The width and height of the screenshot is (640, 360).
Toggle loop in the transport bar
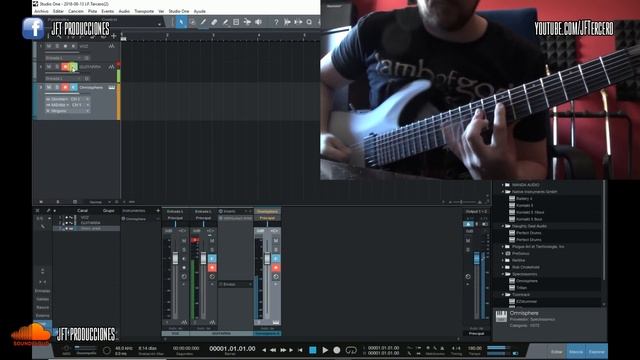click(x=351, y=350)
